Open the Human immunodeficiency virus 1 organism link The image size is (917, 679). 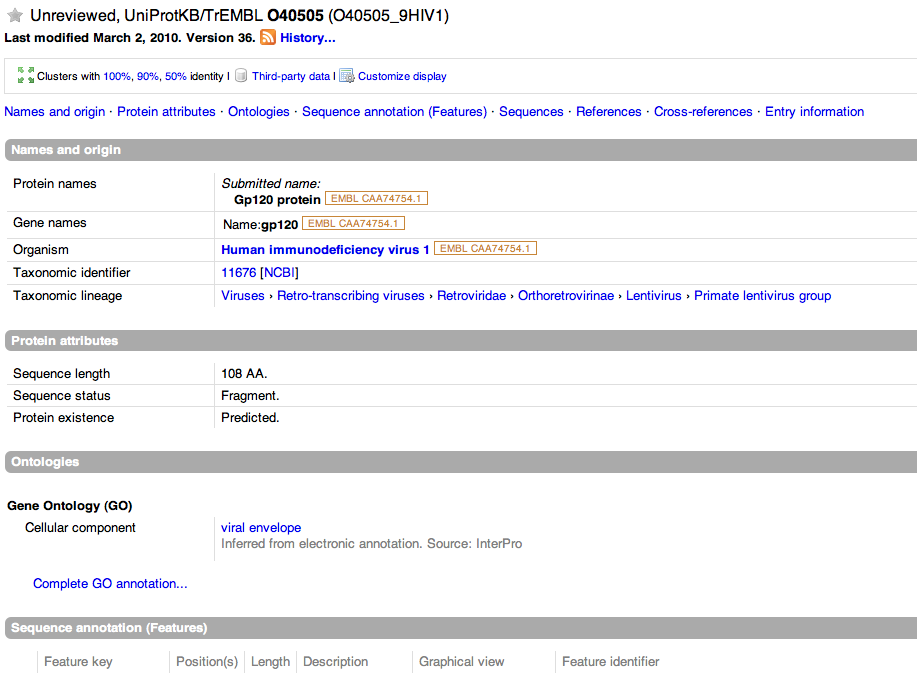pyautogui.click(x=325, y=250)
